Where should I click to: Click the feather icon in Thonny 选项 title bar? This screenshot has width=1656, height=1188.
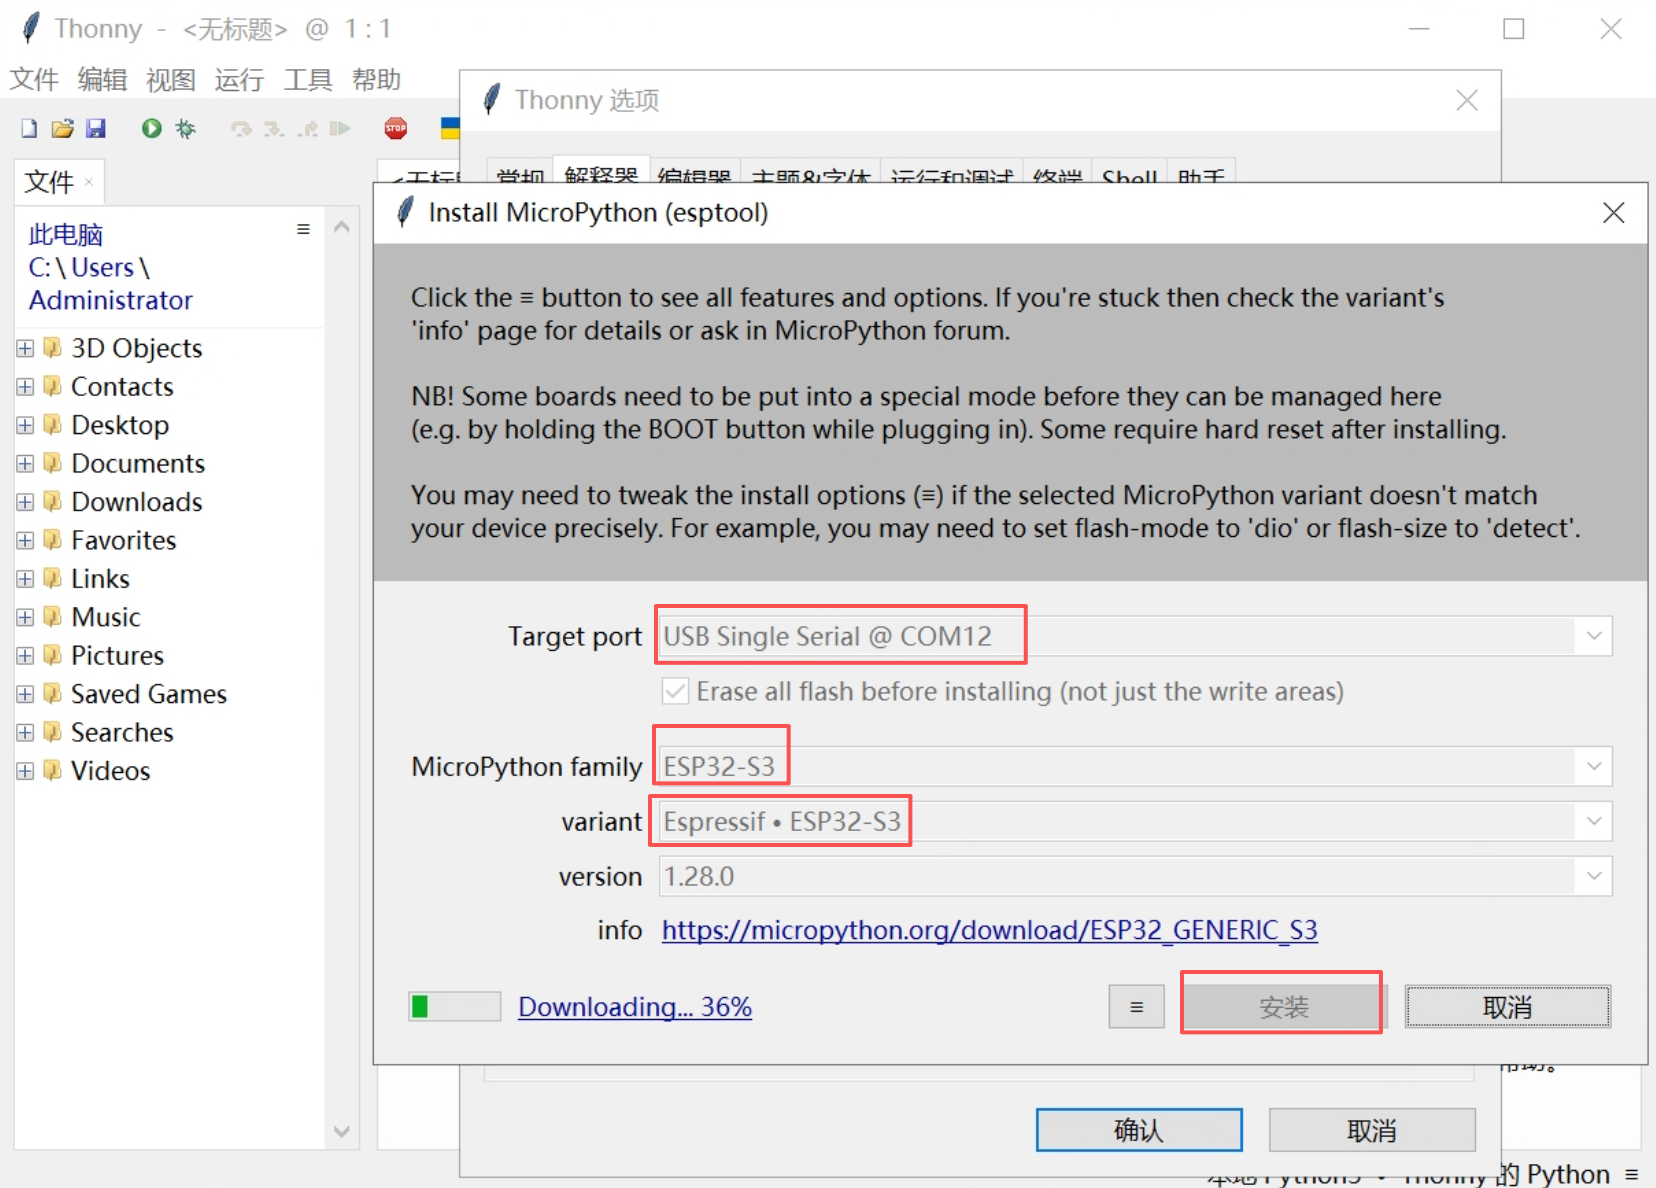point(491,100)
